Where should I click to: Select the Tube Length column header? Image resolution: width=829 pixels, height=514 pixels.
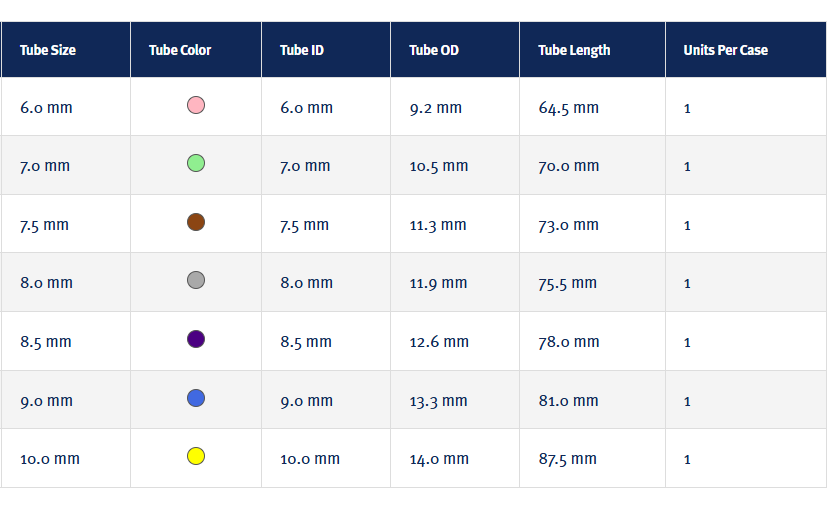tap(574, 50)
